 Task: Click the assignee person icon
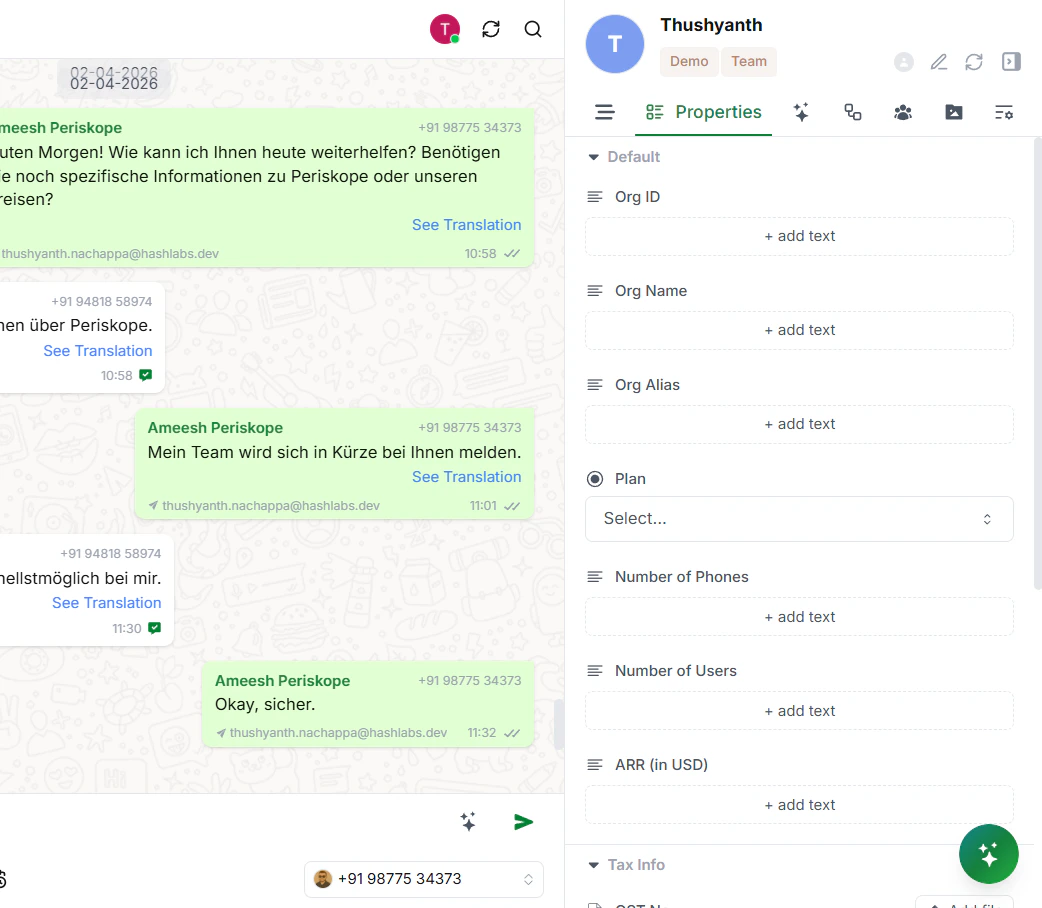[x=904, y=62]
